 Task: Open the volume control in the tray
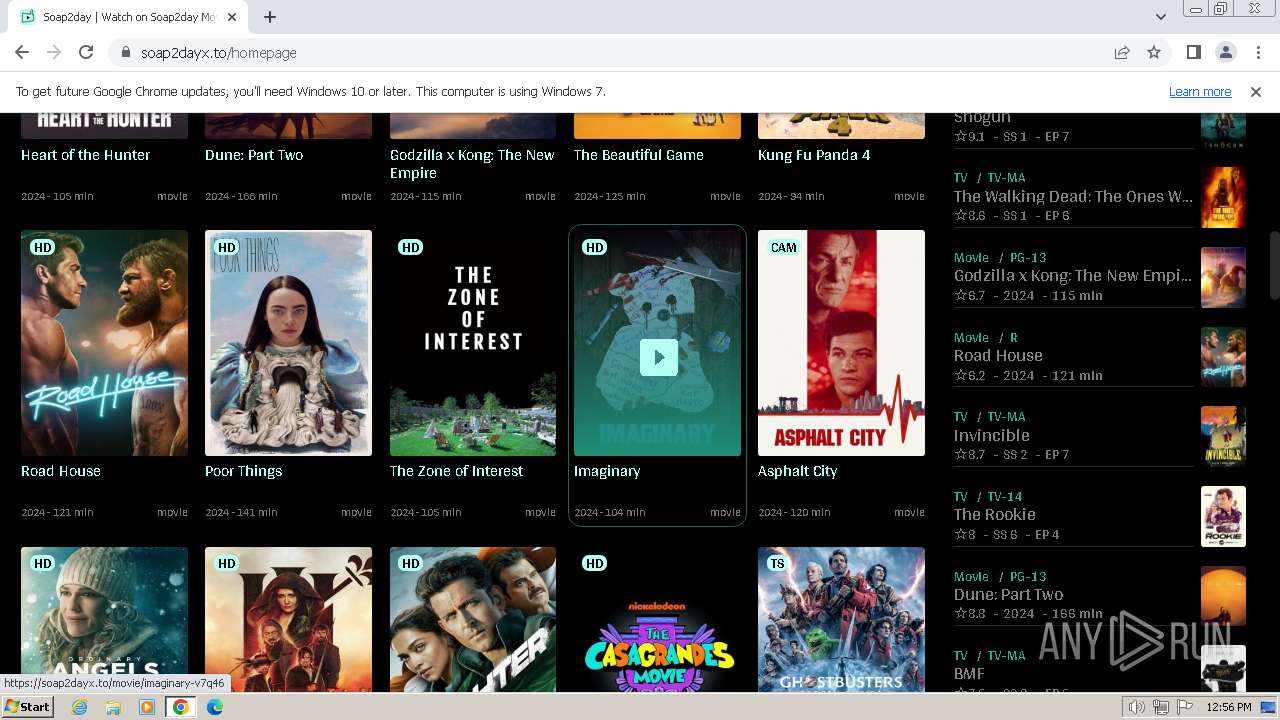pyautogui.click(x=1137, y=707)
